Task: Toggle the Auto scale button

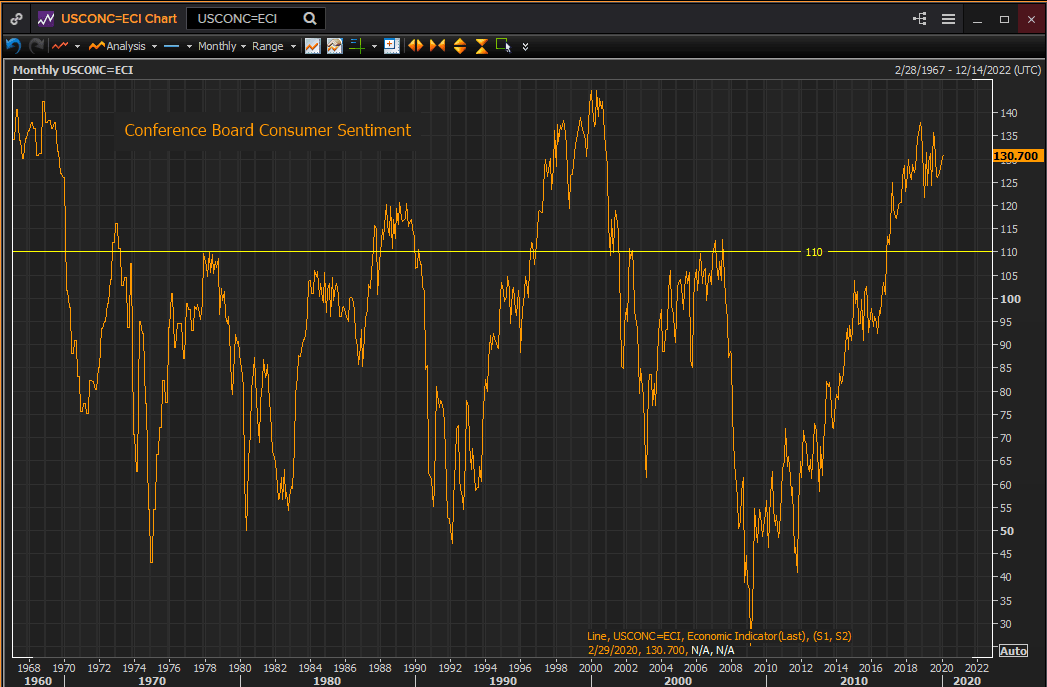Action: (x=1012, y=651)
